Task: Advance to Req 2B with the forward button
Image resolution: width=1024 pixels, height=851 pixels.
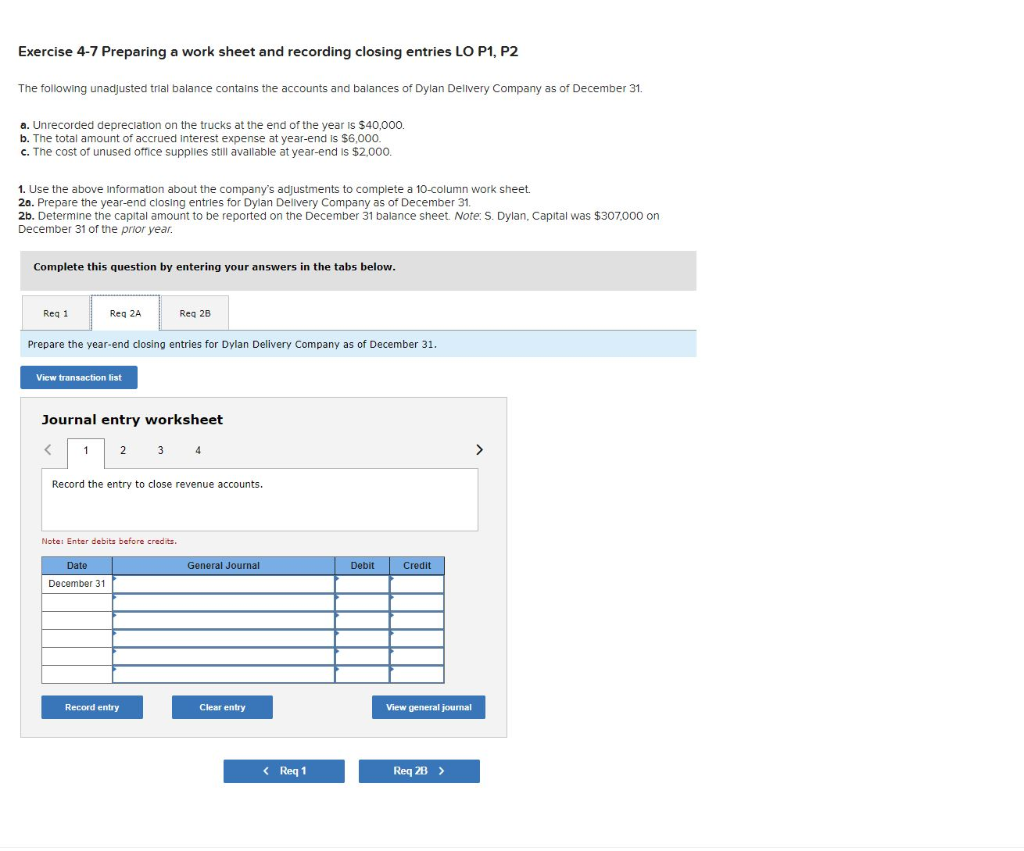Action: (x=418, y=771)
